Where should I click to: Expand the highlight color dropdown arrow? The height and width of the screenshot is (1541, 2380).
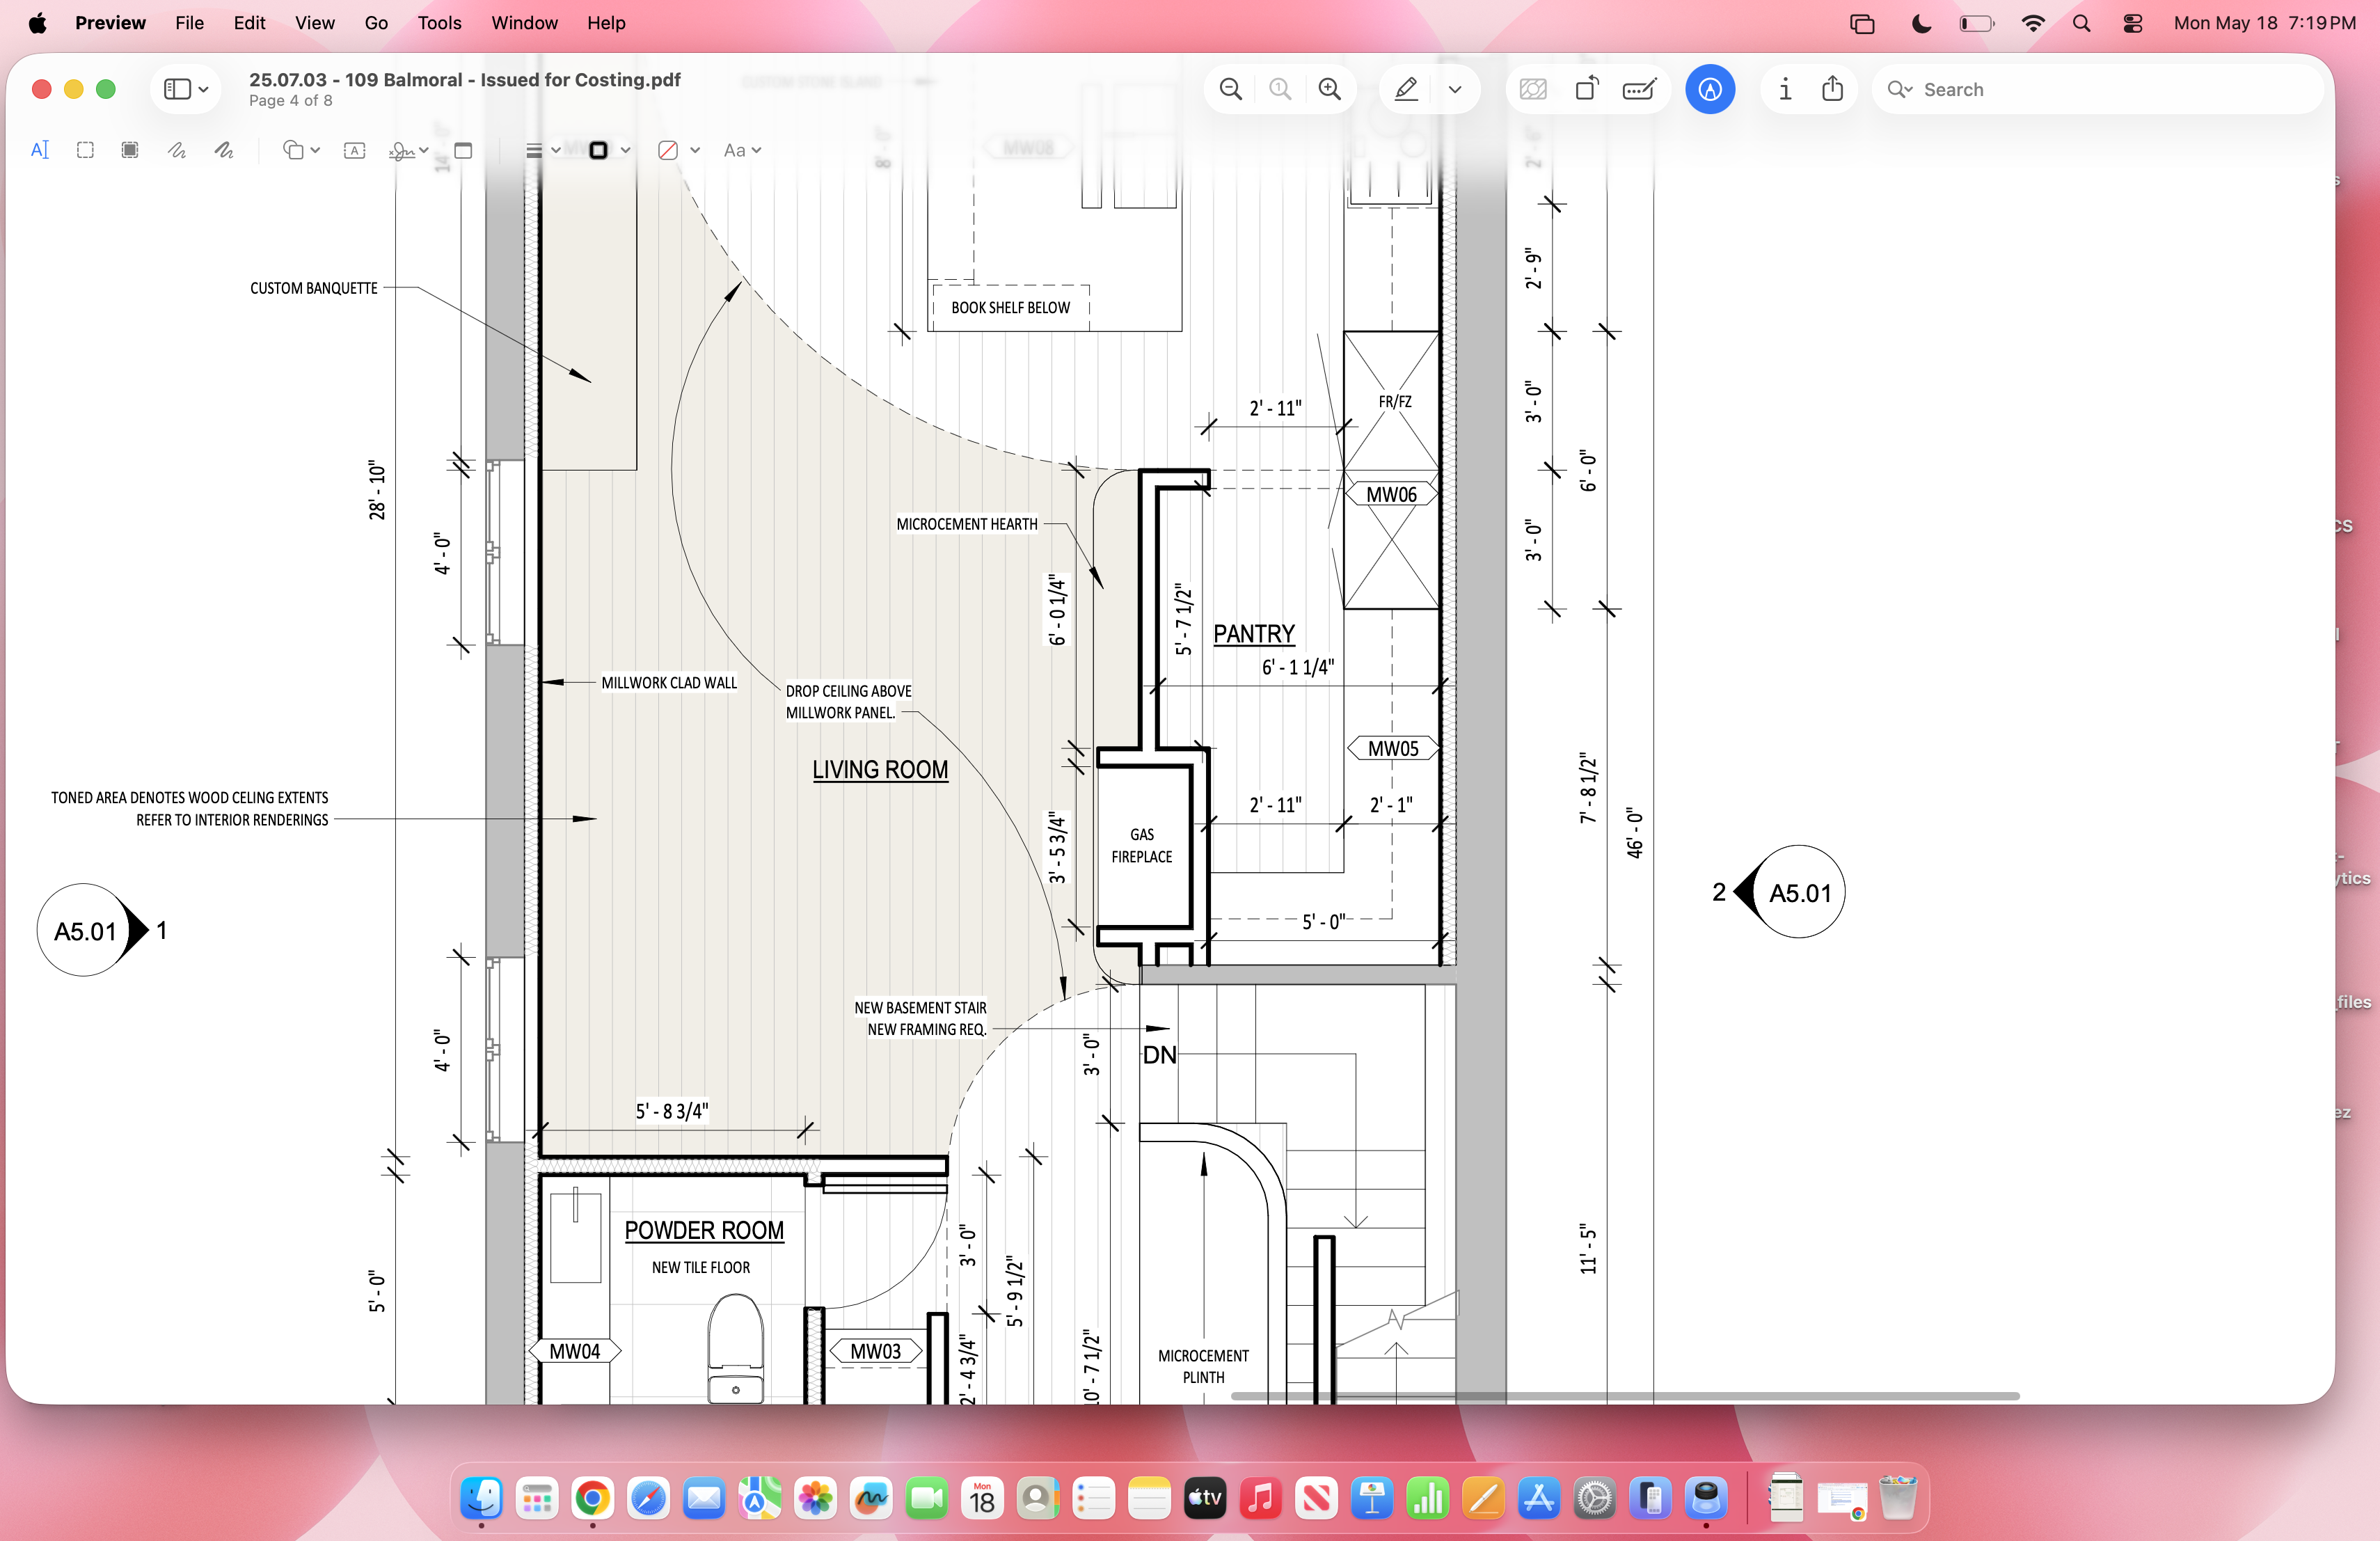click(1455, 89)
